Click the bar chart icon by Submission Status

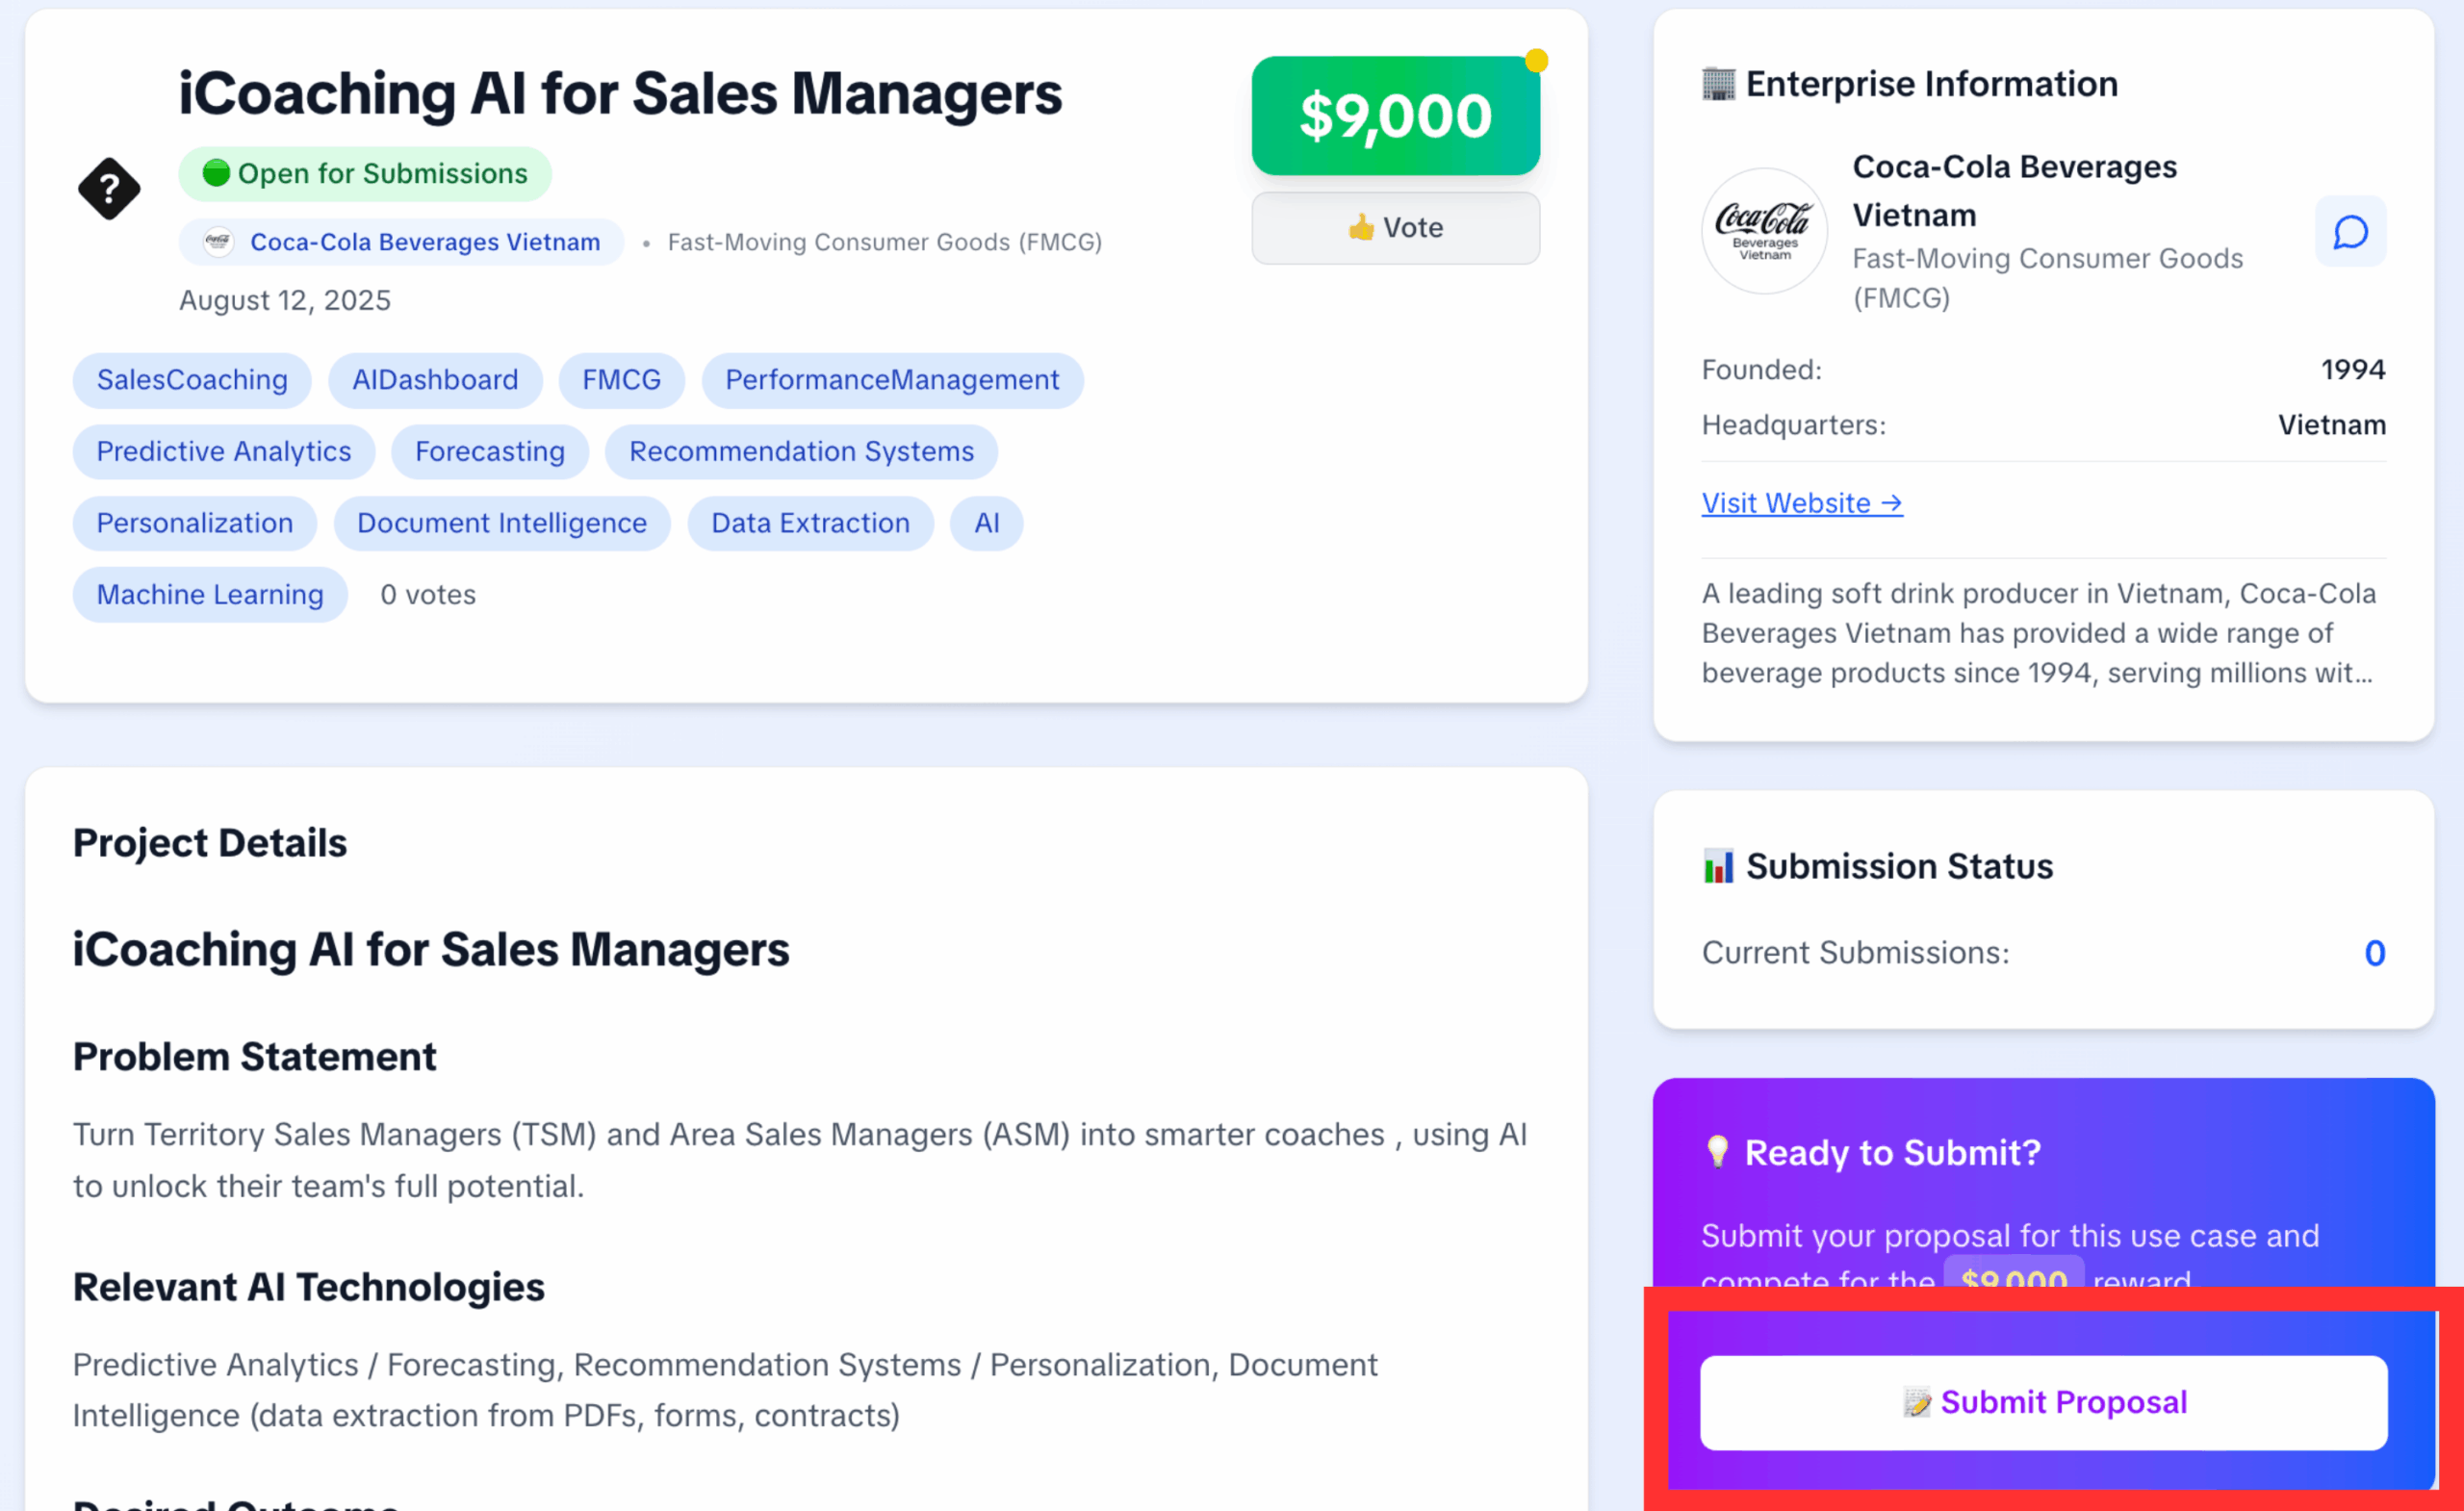tap(1718, 866)
